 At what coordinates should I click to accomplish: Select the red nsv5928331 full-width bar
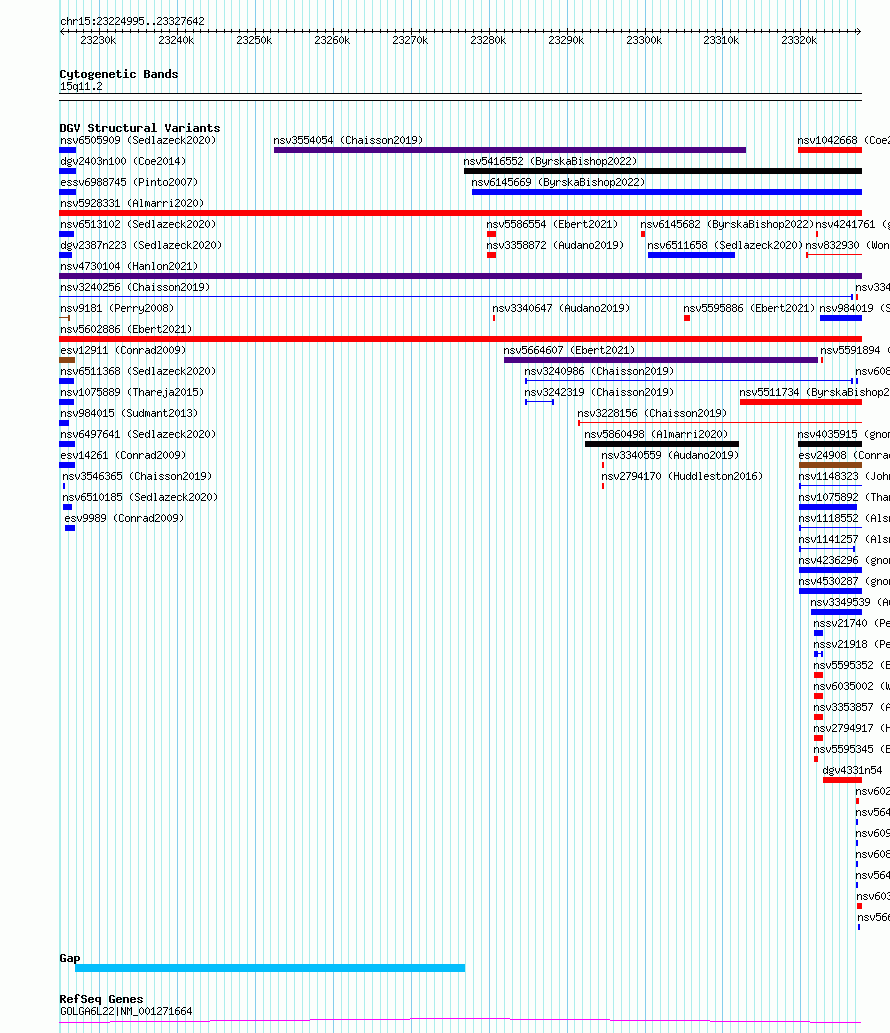coord(460,213)
